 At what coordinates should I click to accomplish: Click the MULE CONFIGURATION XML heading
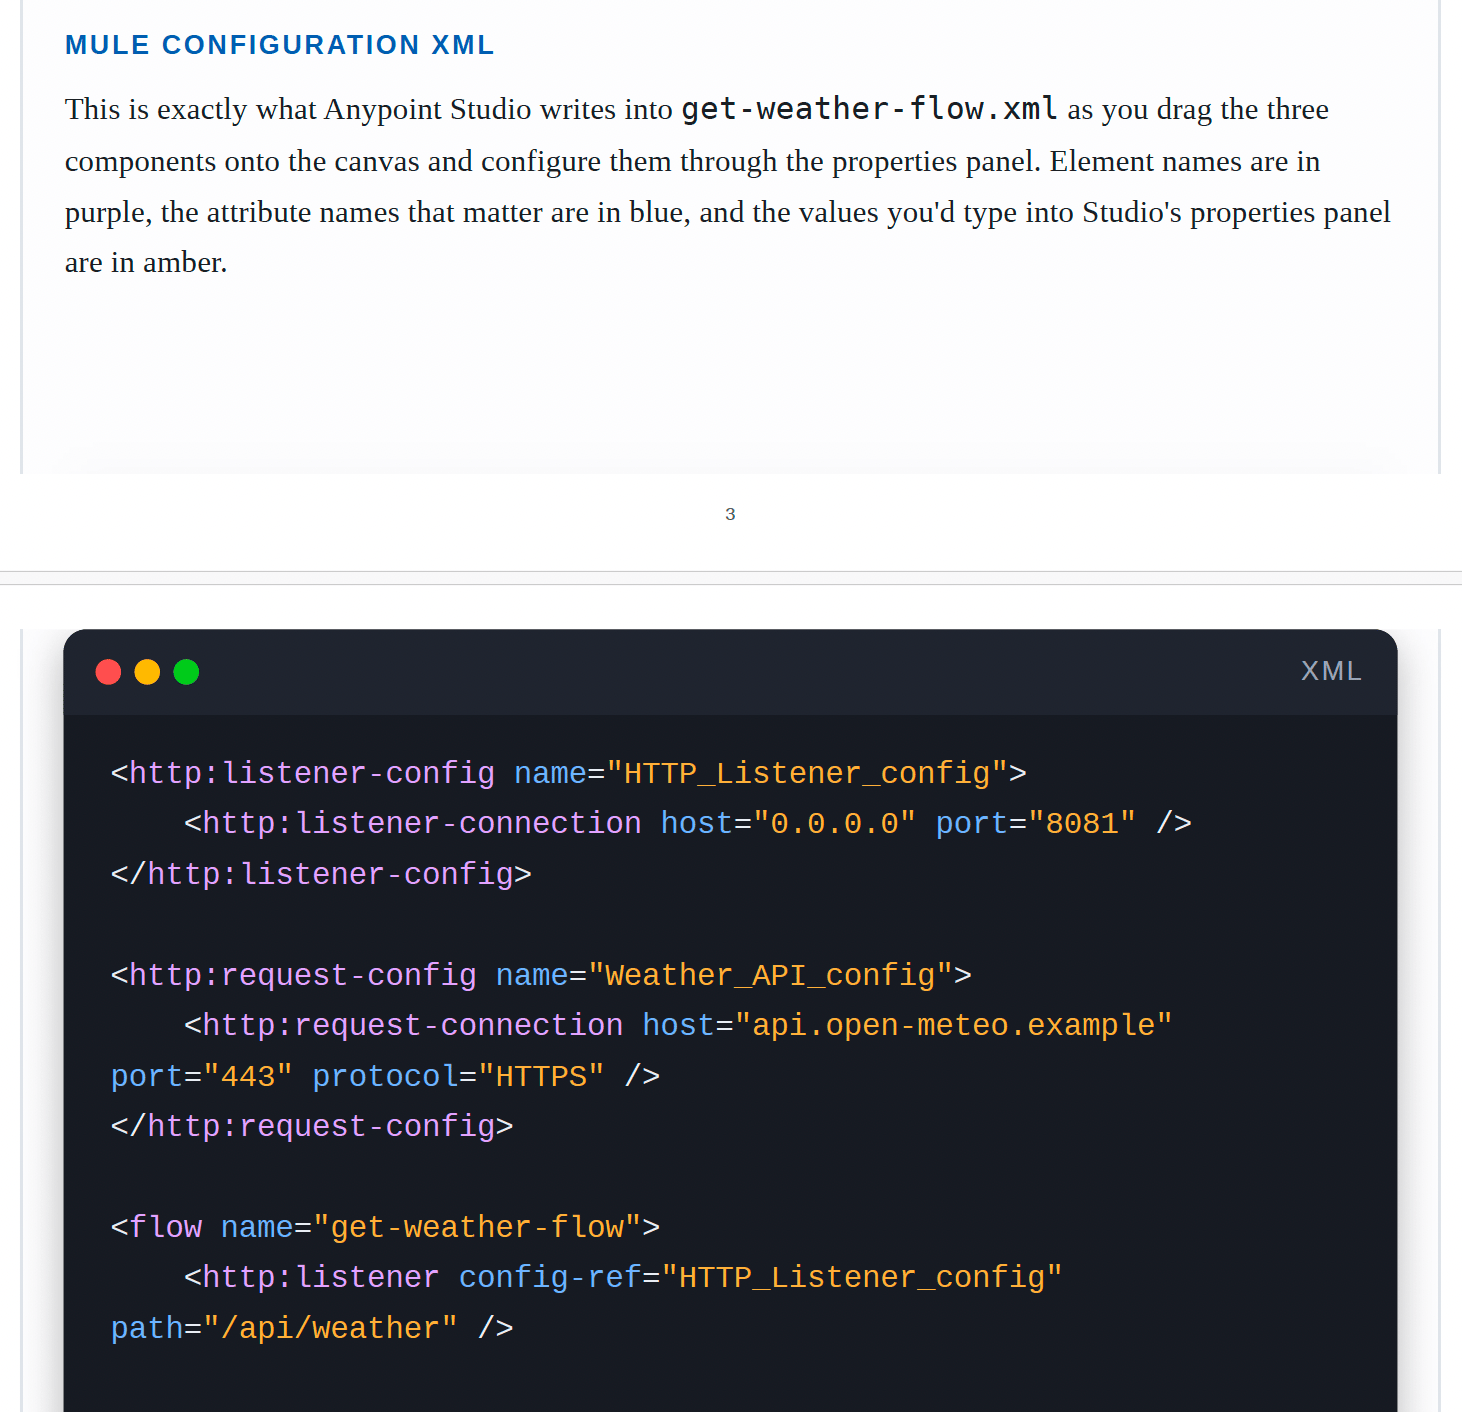tap(280, 45)
